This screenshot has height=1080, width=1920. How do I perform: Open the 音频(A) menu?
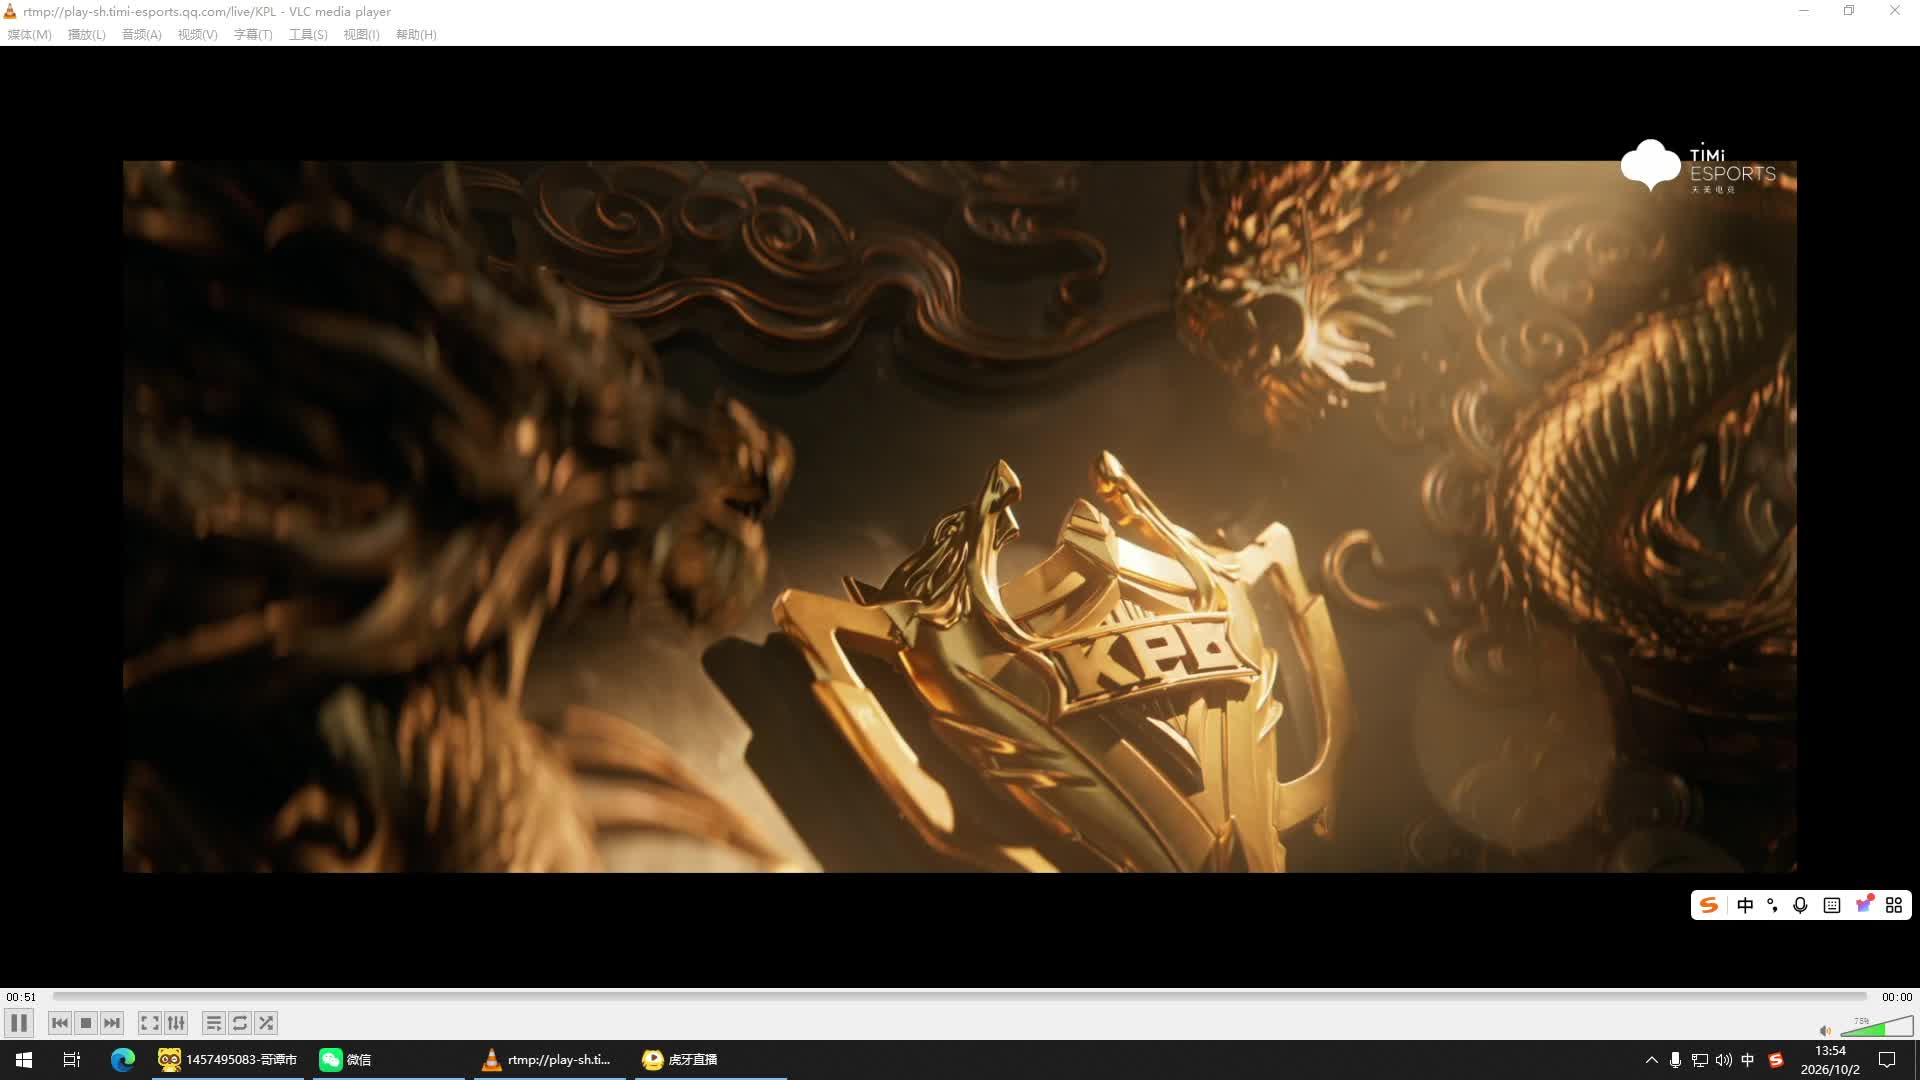click(x=141, y=34)
